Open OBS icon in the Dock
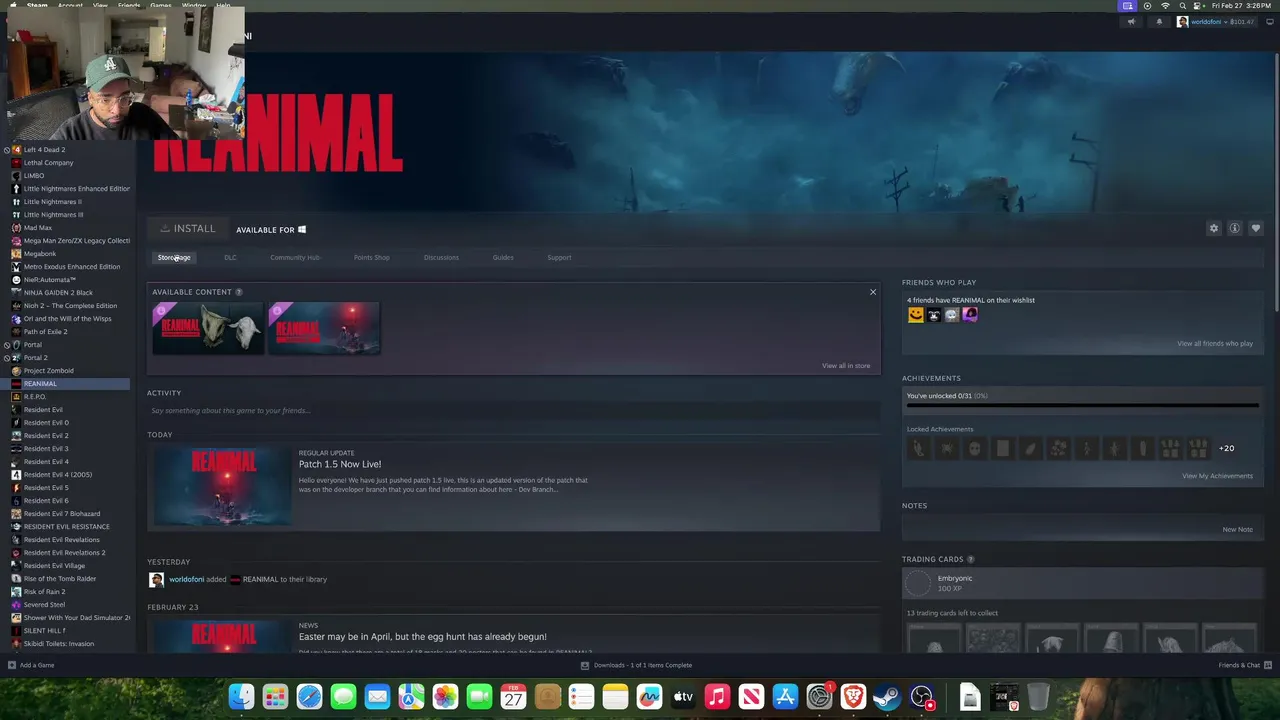 [x=921, y=696]
